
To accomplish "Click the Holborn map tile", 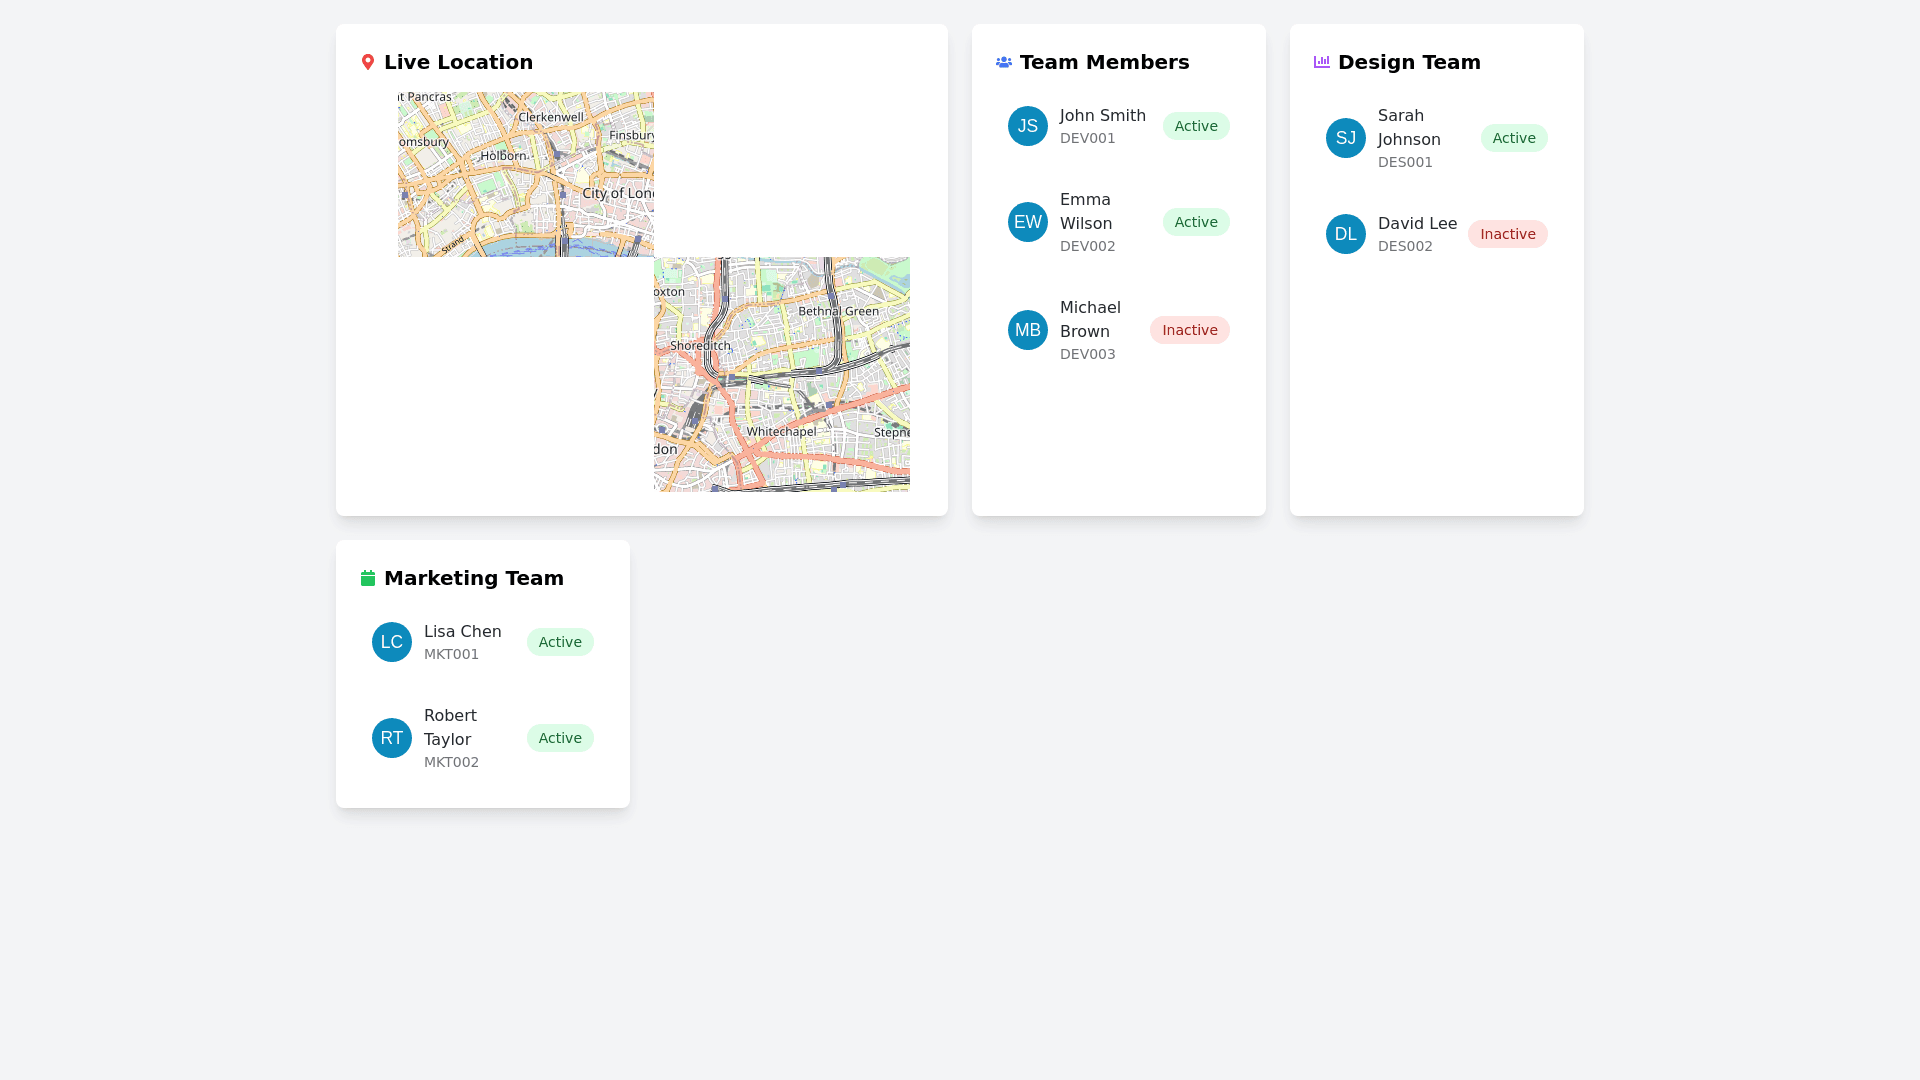I will coord(526,175).
